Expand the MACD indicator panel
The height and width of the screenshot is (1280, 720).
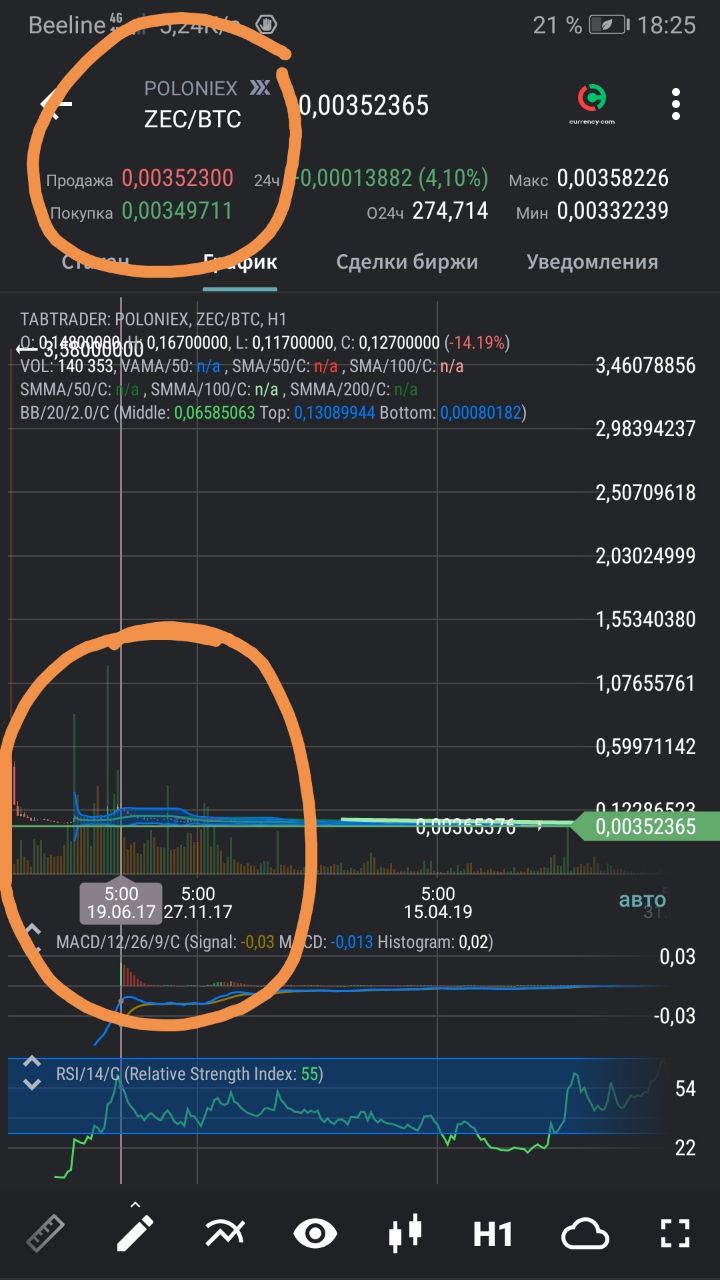[x=33, y=936]
